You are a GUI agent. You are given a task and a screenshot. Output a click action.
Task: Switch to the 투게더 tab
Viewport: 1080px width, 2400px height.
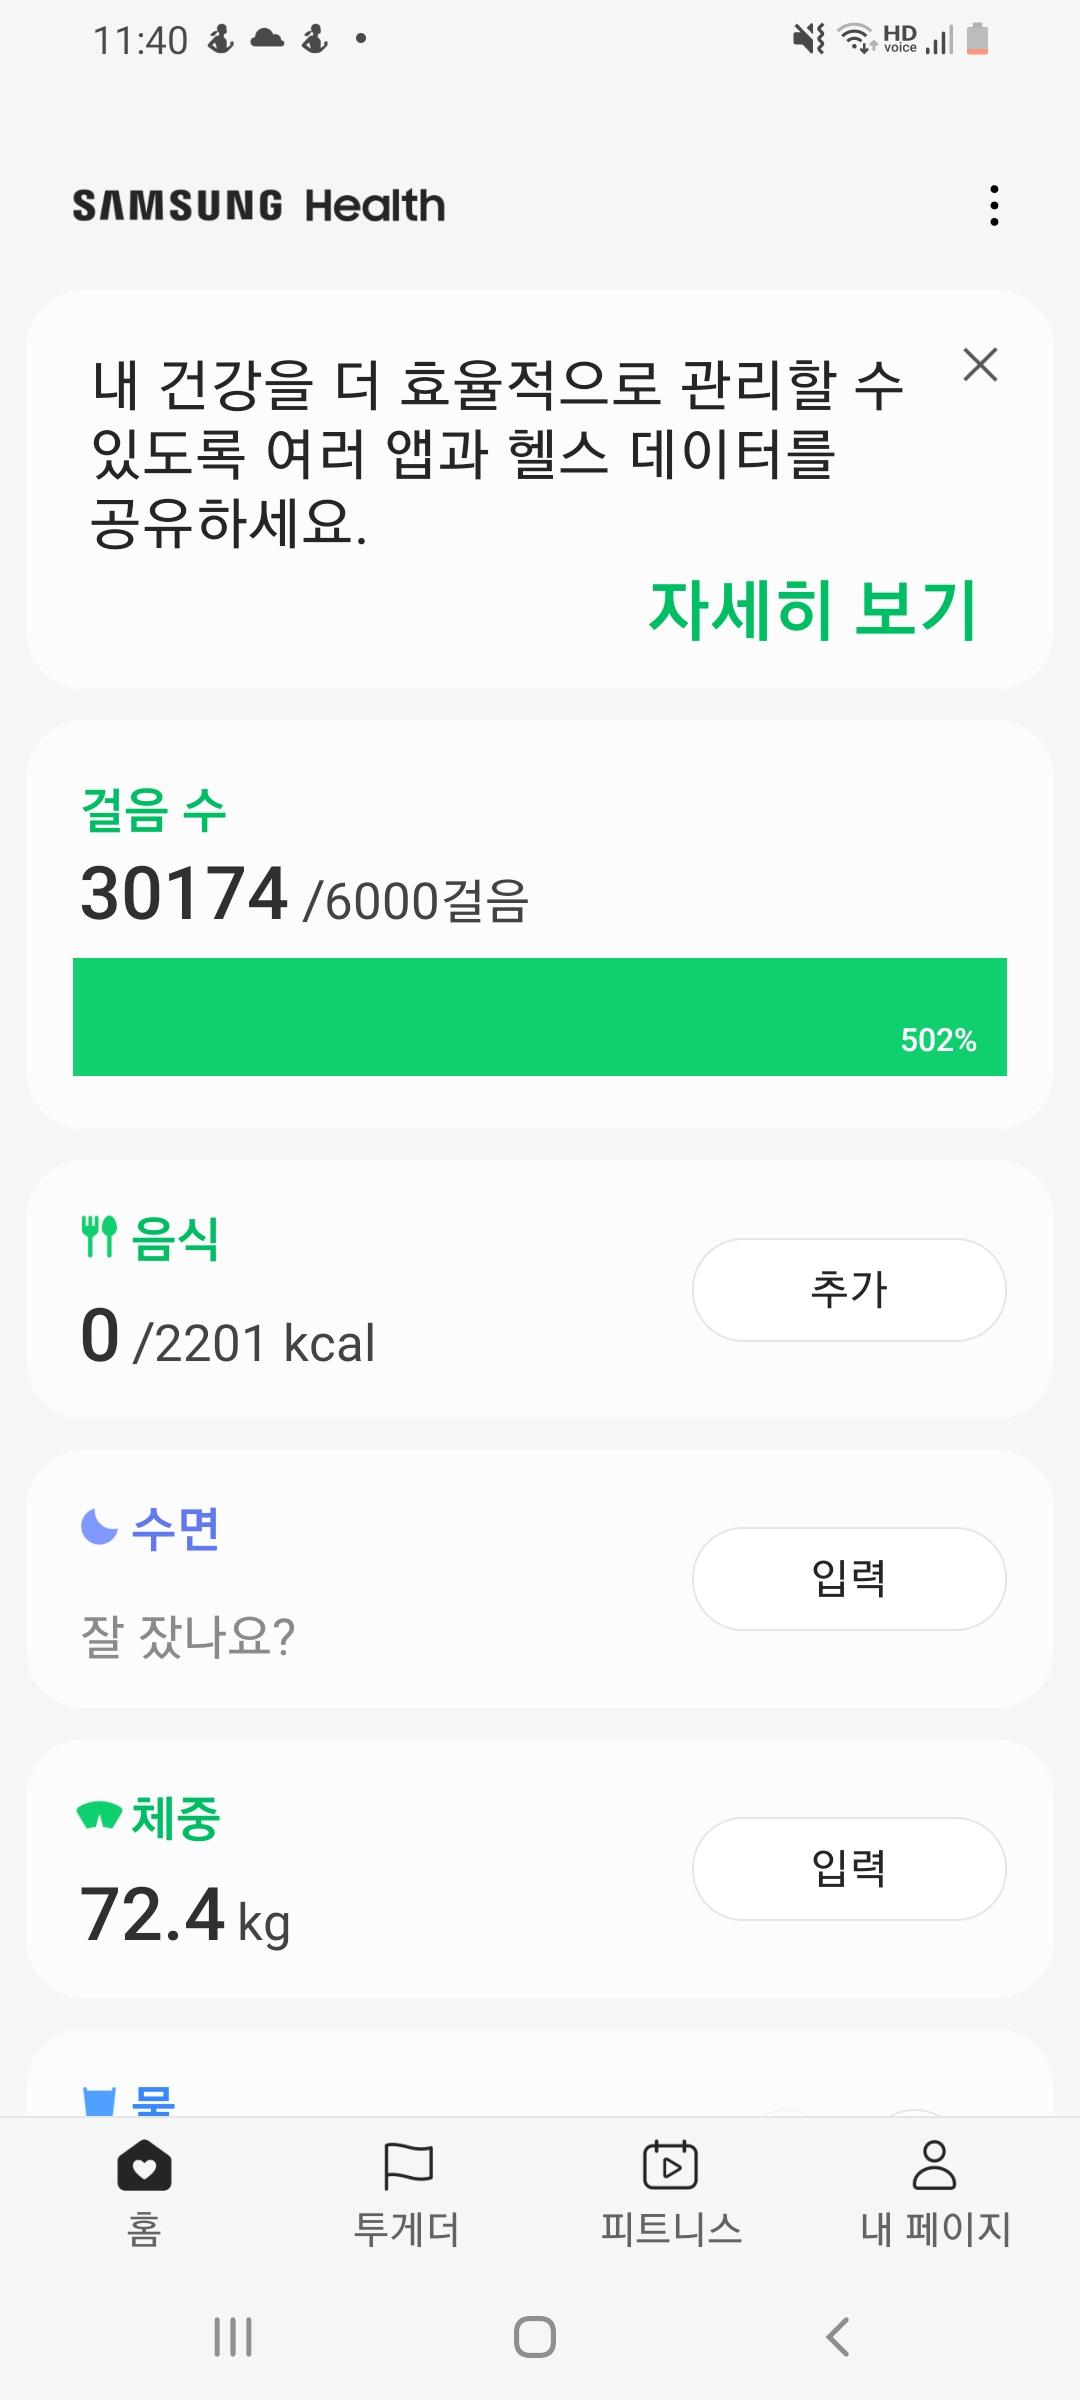407,2190
